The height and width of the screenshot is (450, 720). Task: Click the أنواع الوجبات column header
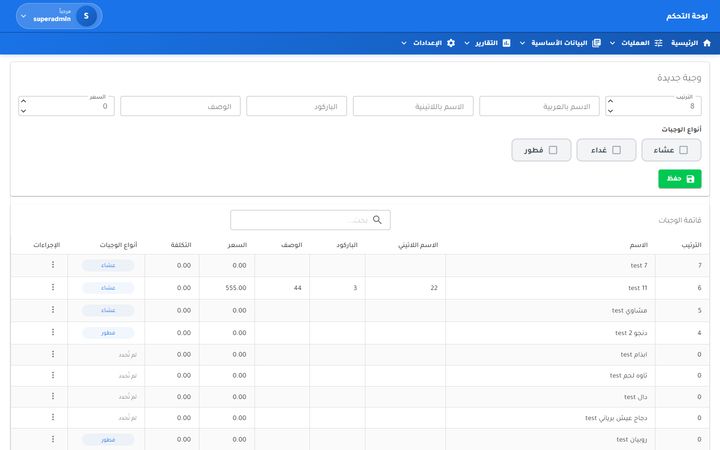coord(118,245)
